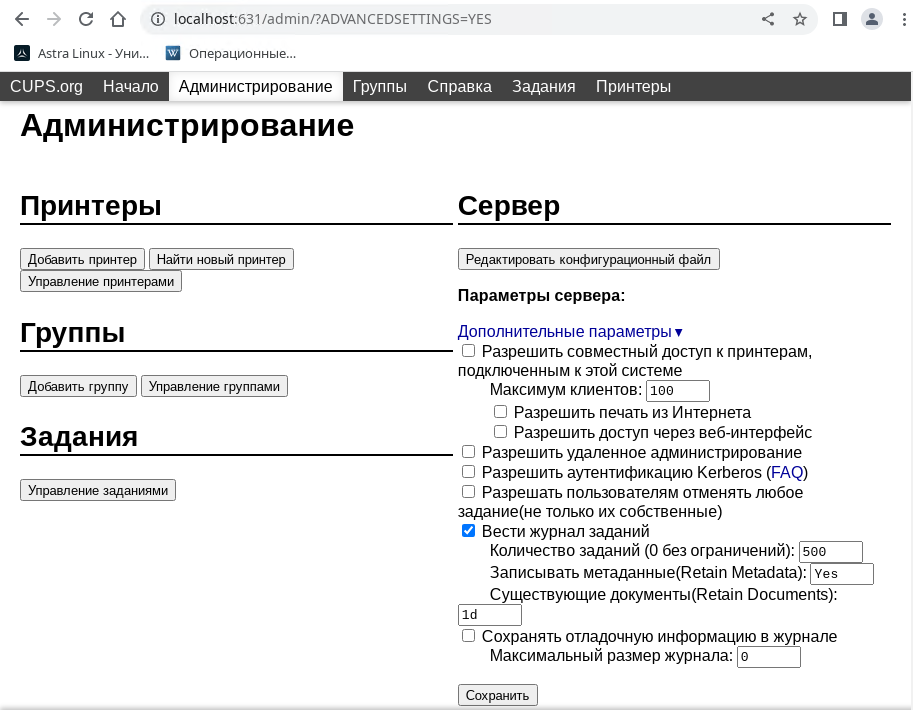Open the browser three-dot menu
Viewport: 913px width, 710px height.
[x=904, y=19]
